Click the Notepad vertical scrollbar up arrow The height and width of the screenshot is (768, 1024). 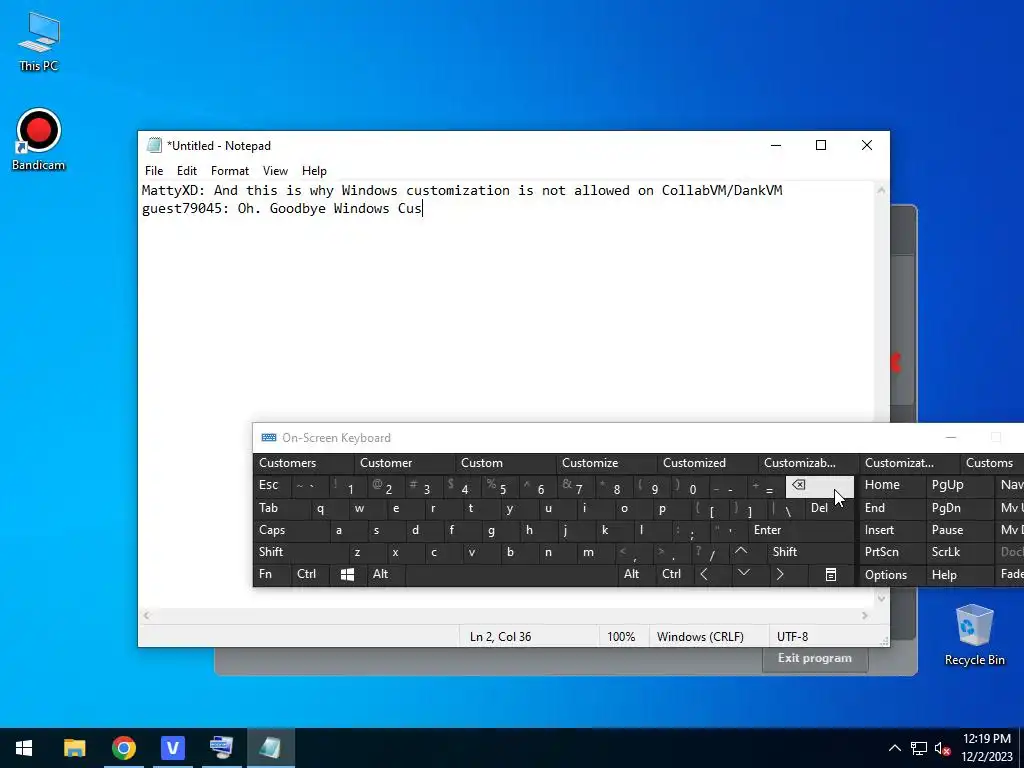882,191
